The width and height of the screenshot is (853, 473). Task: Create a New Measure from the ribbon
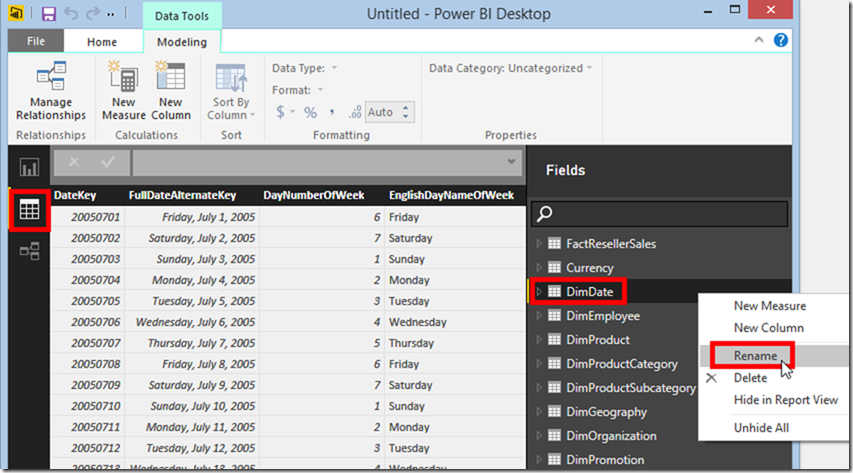point(123,91)
